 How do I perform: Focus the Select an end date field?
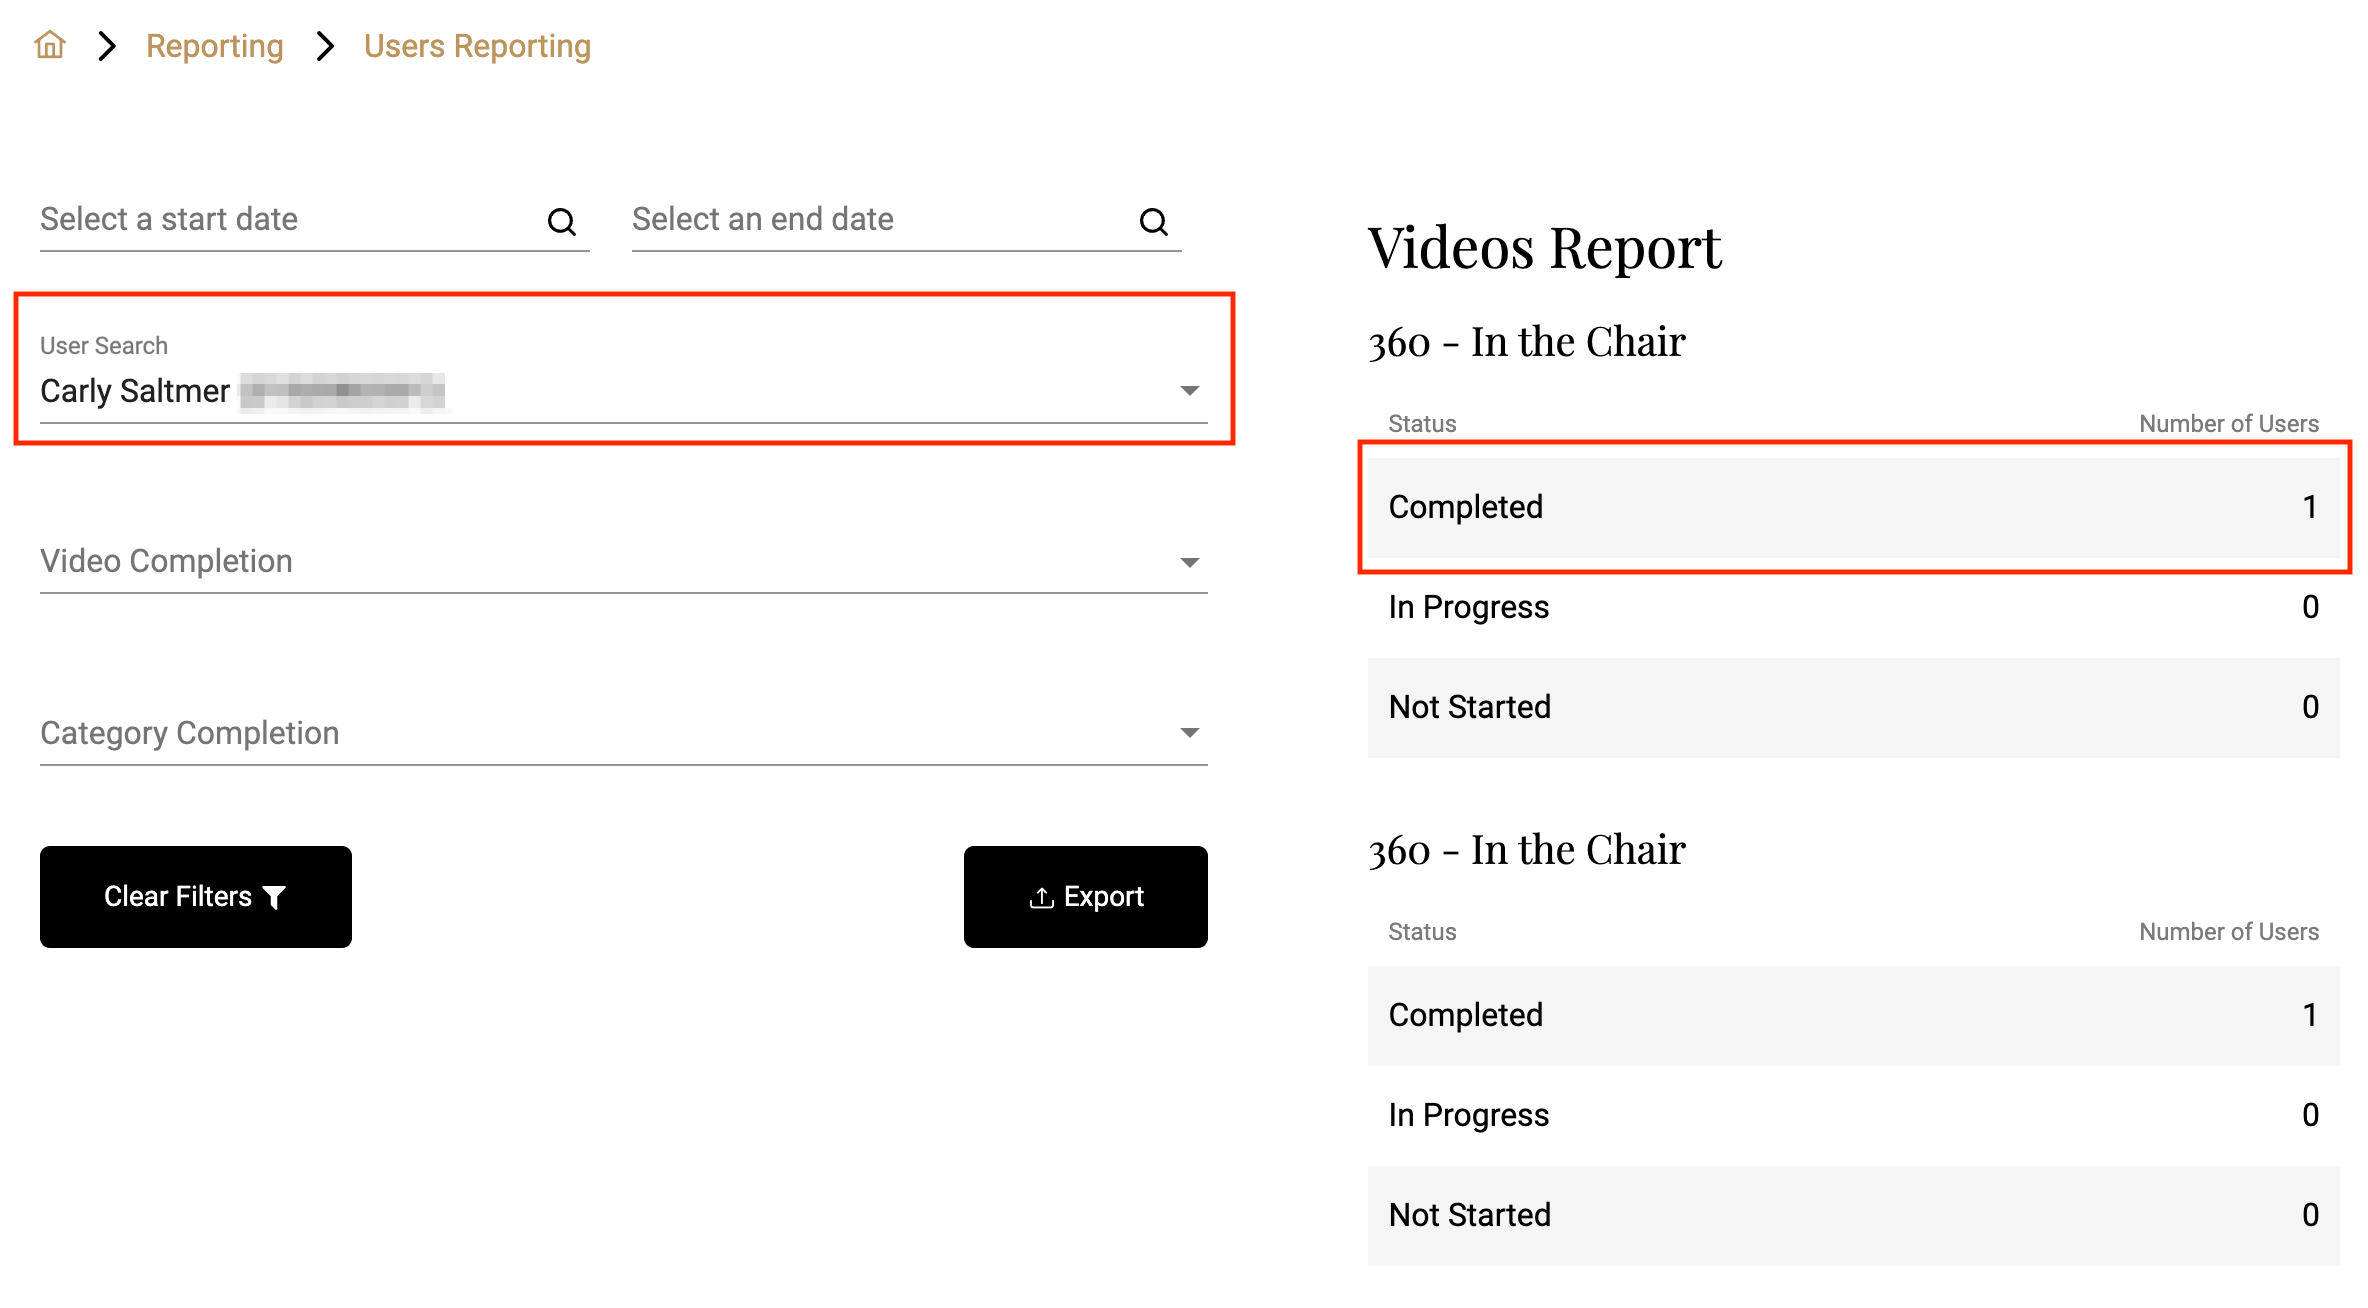[x=907, y=220]
